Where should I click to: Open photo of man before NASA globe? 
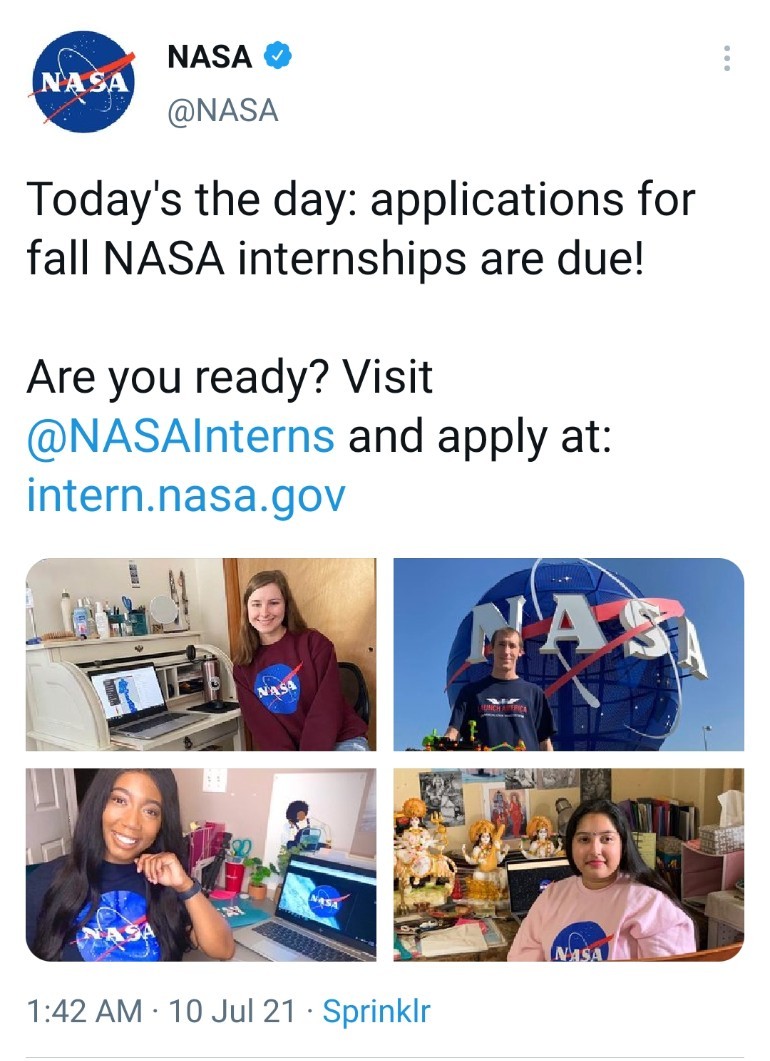pos(568,654)
